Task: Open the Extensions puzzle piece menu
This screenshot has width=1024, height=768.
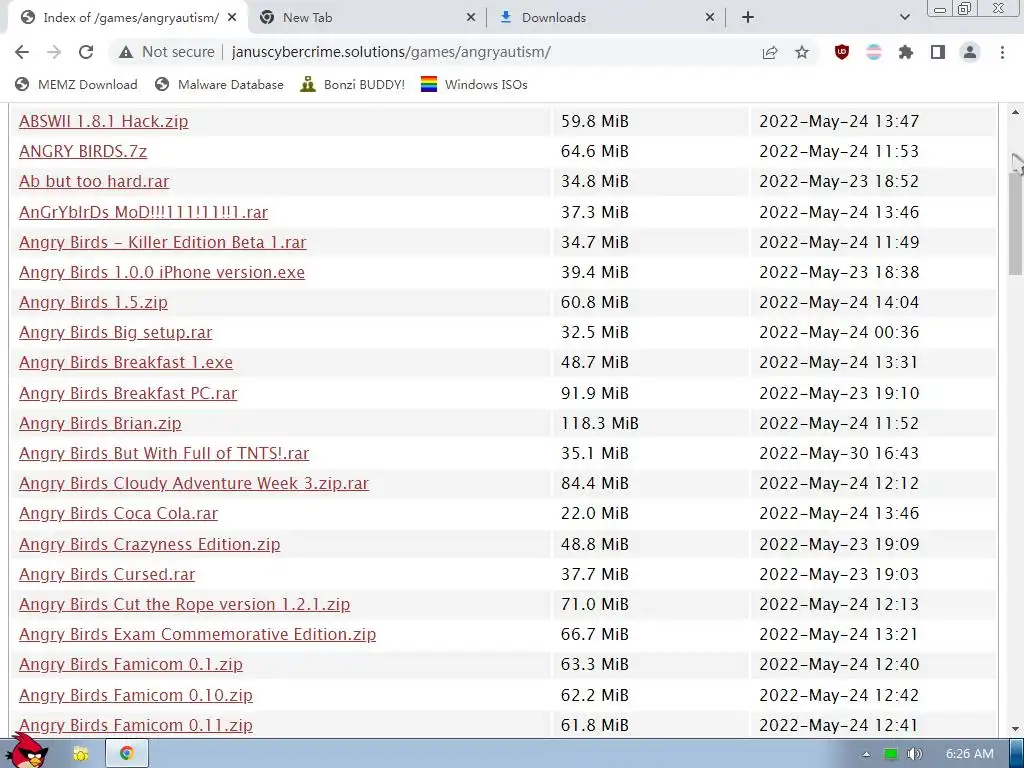Action: 906,52
